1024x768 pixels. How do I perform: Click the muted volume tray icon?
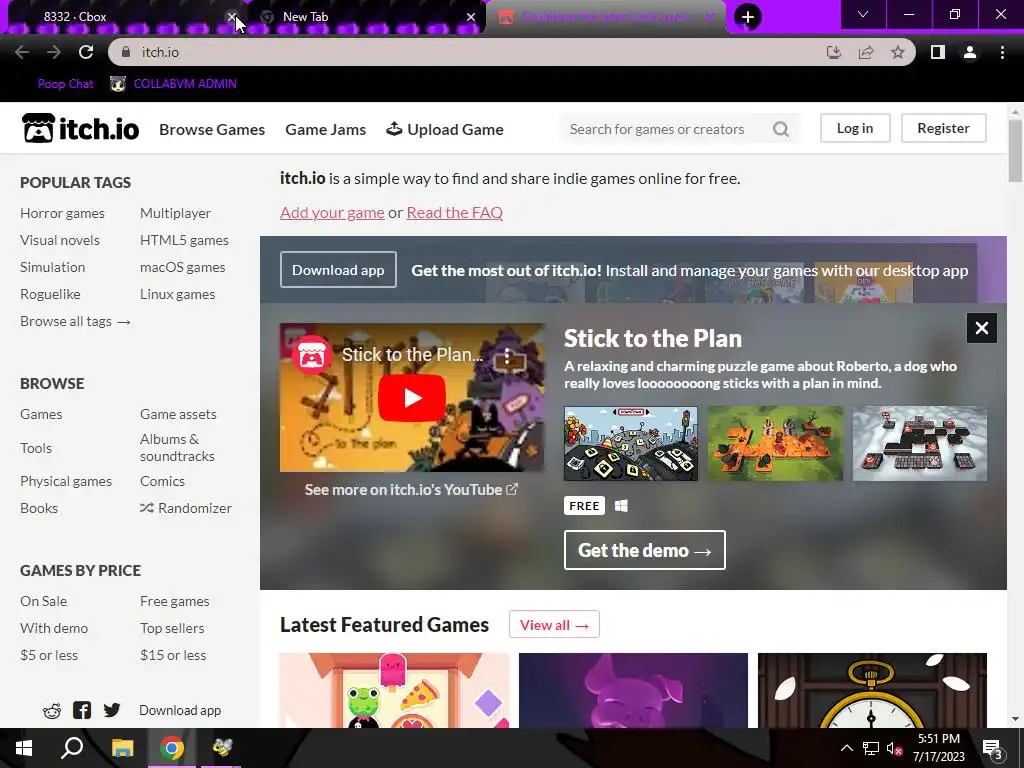pyautogui.click(x=894, y=748)
